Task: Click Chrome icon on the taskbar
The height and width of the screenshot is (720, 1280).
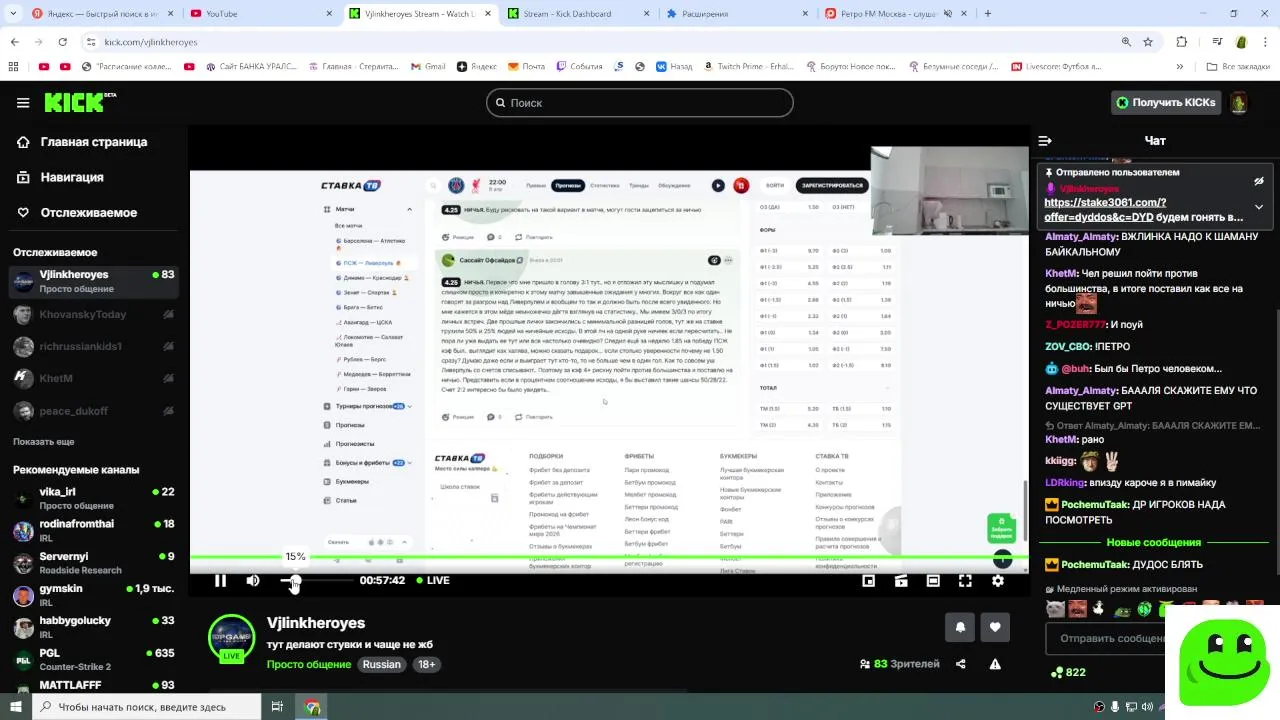Action: coord(313,707)
